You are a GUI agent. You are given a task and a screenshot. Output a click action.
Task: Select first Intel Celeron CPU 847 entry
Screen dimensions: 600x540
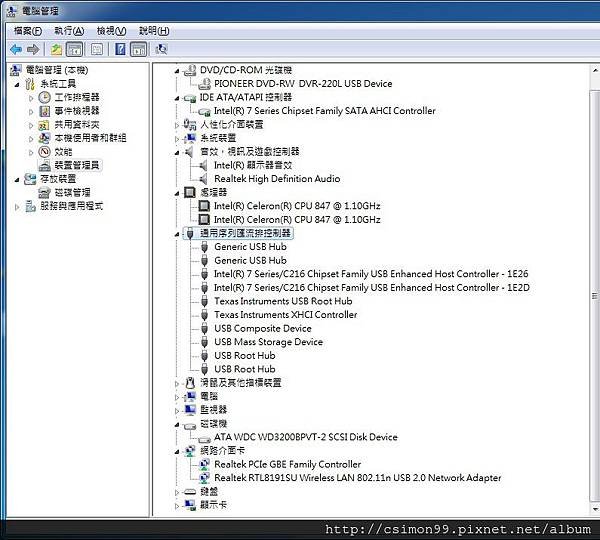pos(297,206)
